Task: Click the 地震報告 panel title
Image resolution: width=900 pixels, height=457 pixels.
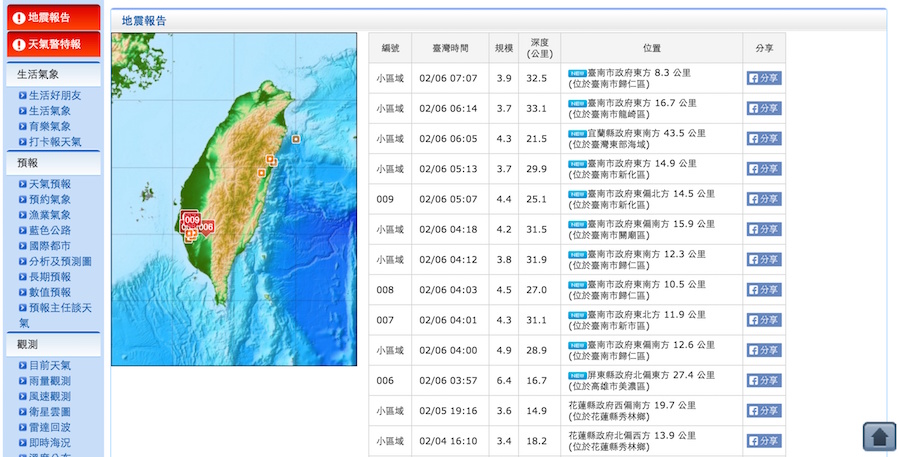Action: (143, 21)
